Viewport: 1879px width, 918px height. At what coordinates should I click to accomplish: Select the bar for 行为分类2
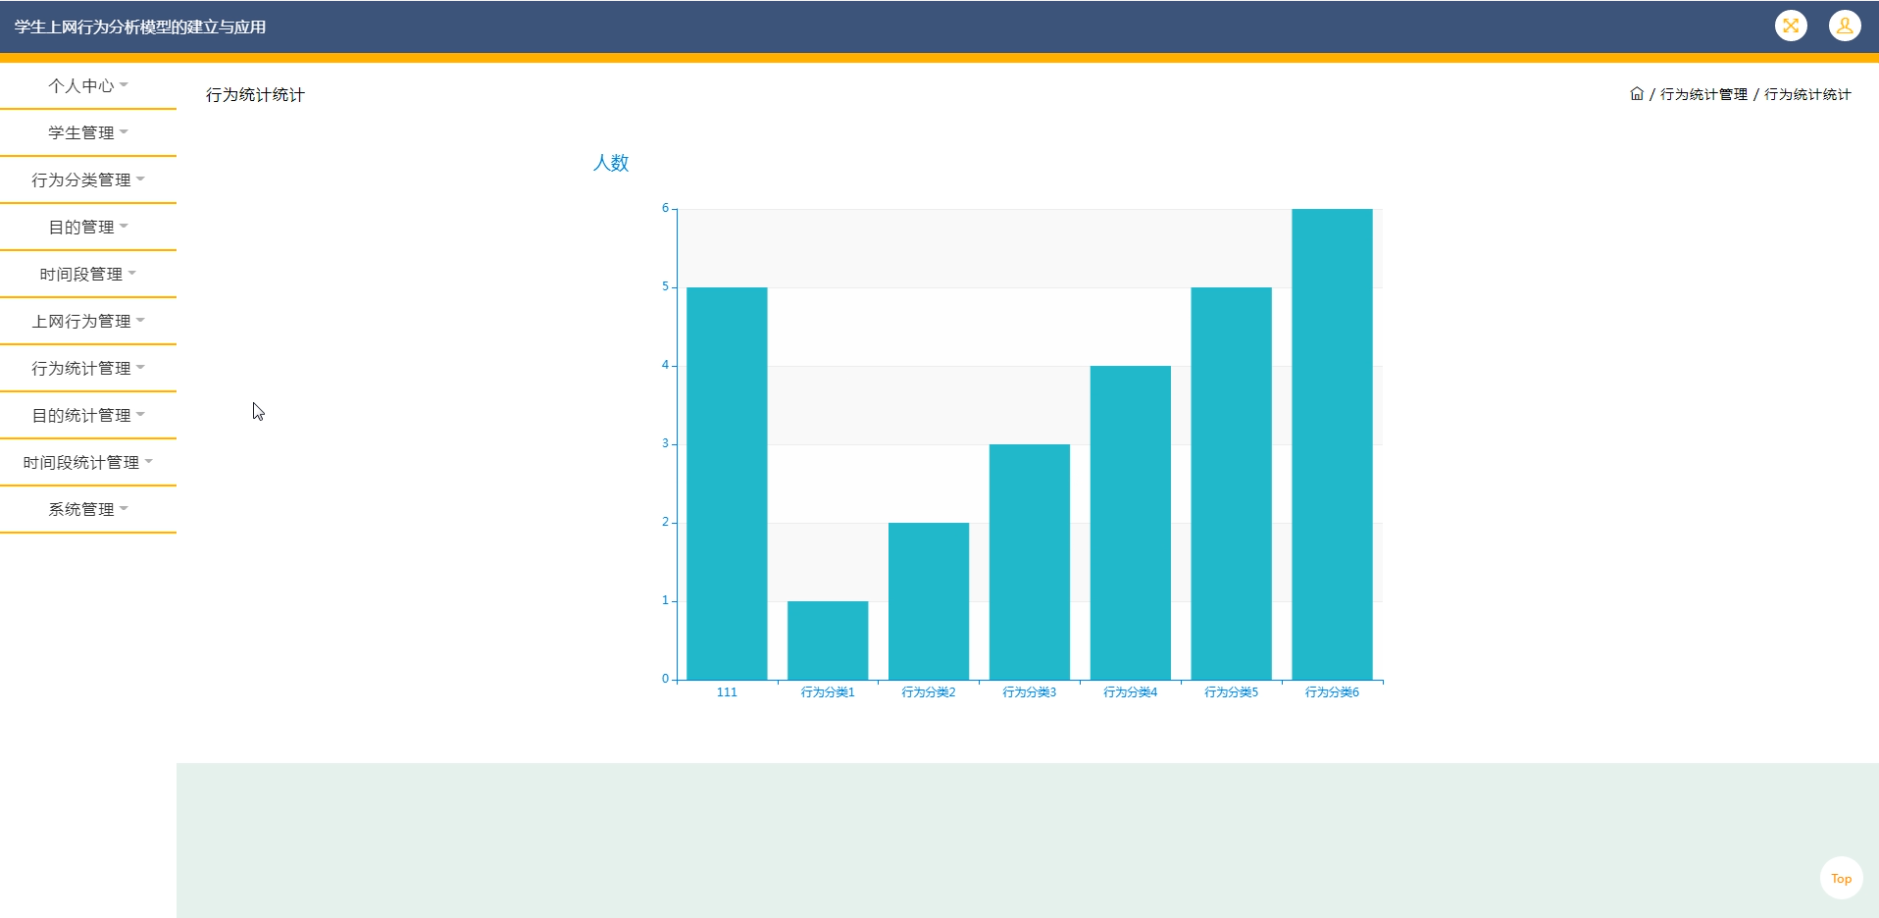(x=929, y=601)
